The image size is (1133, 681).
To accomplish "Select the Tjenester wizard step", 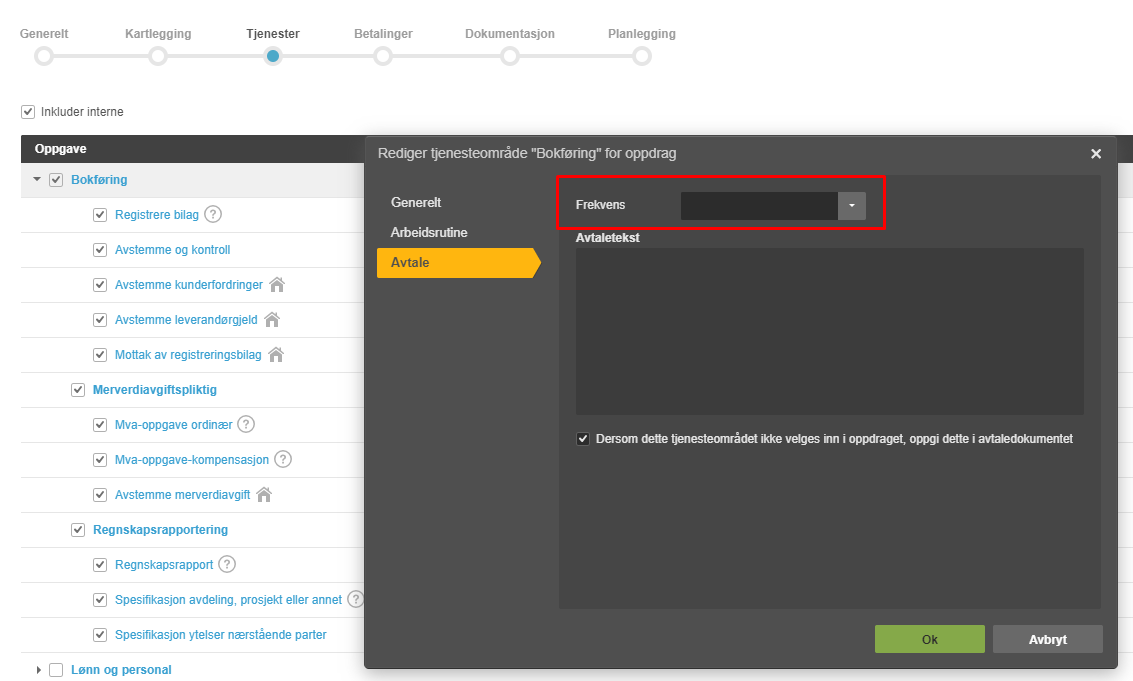I will (272, 56).
